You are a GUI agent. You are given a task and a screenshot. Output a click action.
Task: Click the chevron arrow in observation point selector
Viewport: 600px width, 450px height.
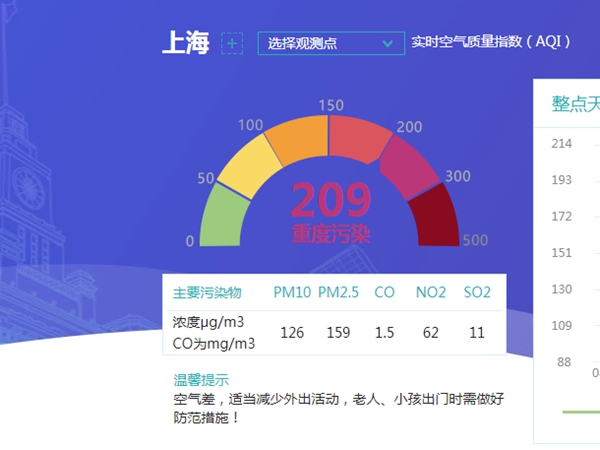[x=388, y=43]
